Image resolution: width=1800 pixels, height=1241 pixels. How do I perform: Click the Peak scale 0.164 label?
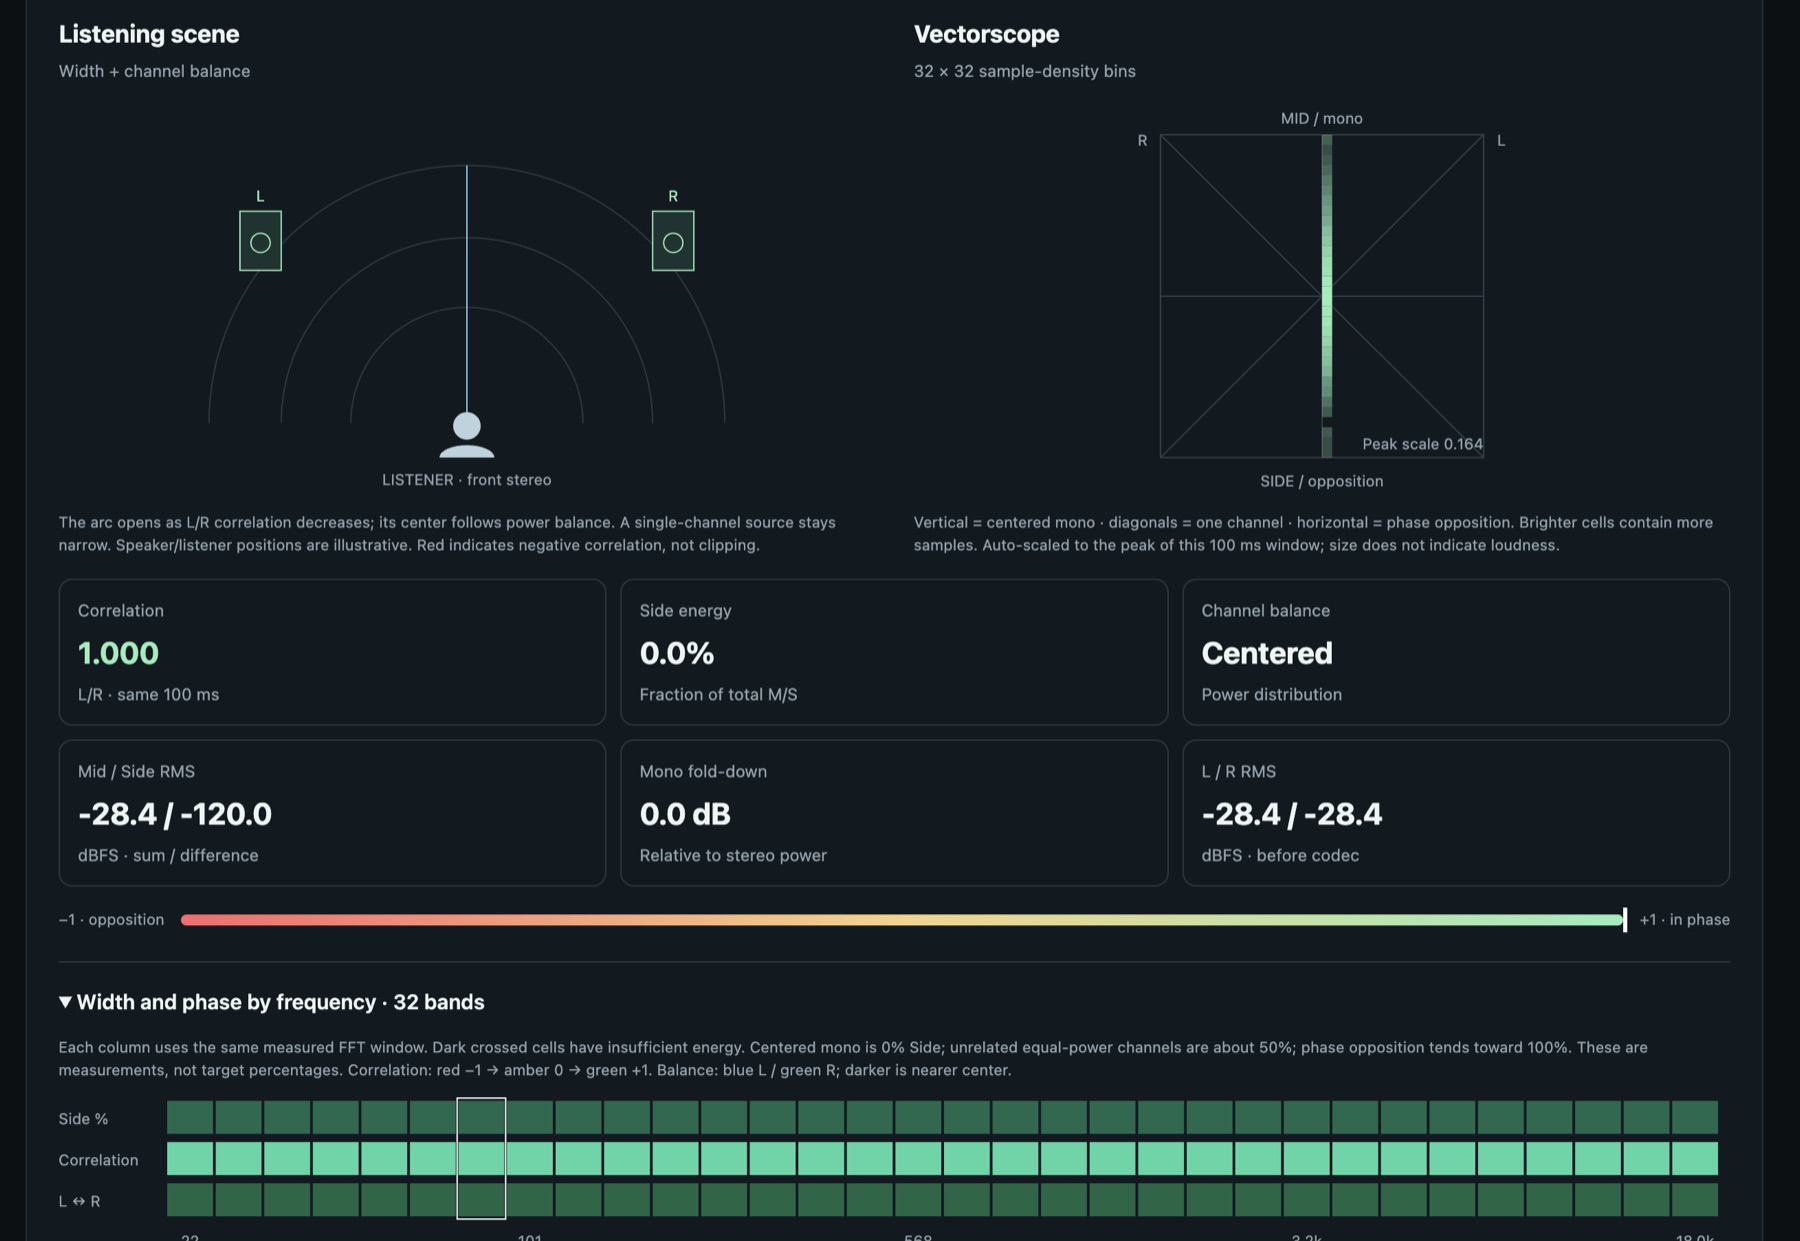(1422, 444)
